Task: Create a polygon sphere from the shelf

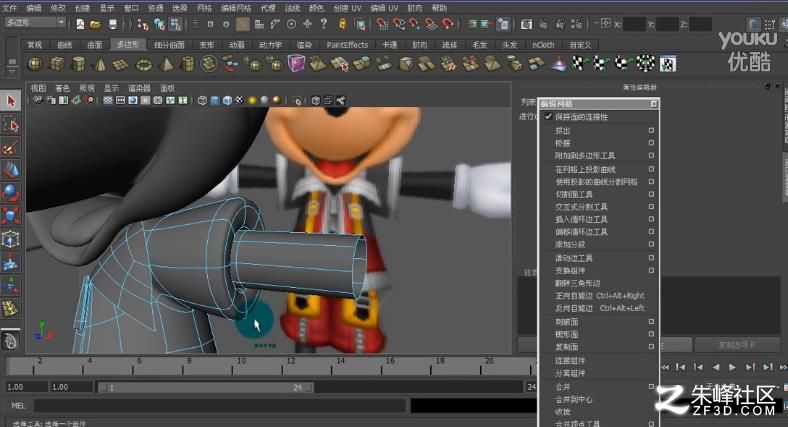Action: click(x=35, y=64)
